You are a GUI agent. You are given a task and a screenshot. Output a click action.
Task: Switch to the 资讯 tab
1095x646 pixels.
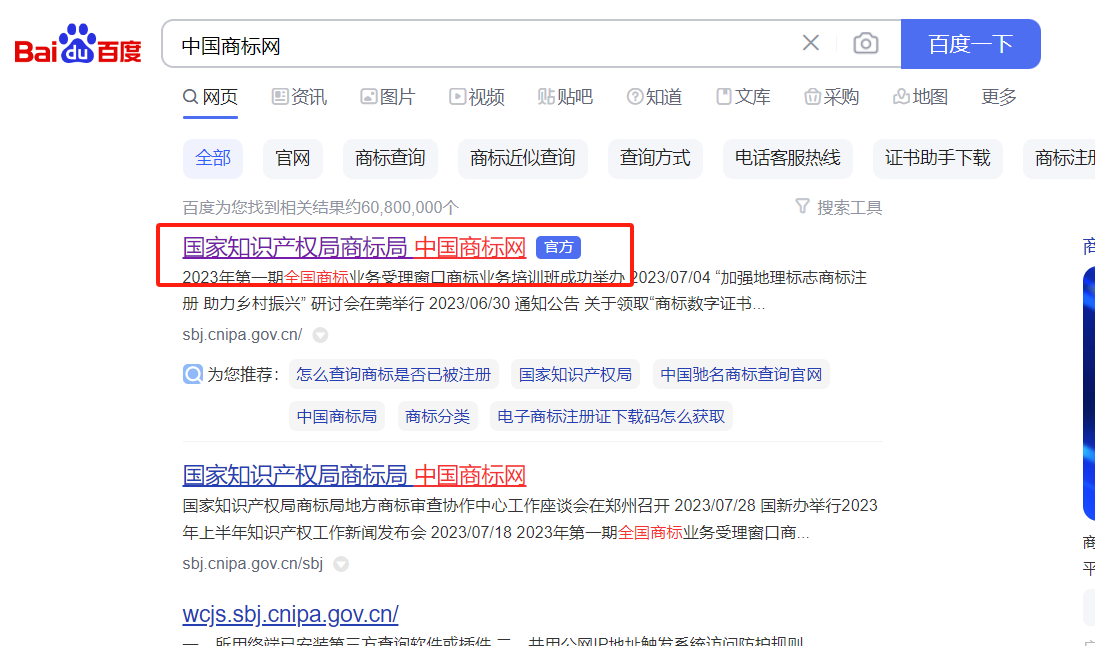pos(299,97)
